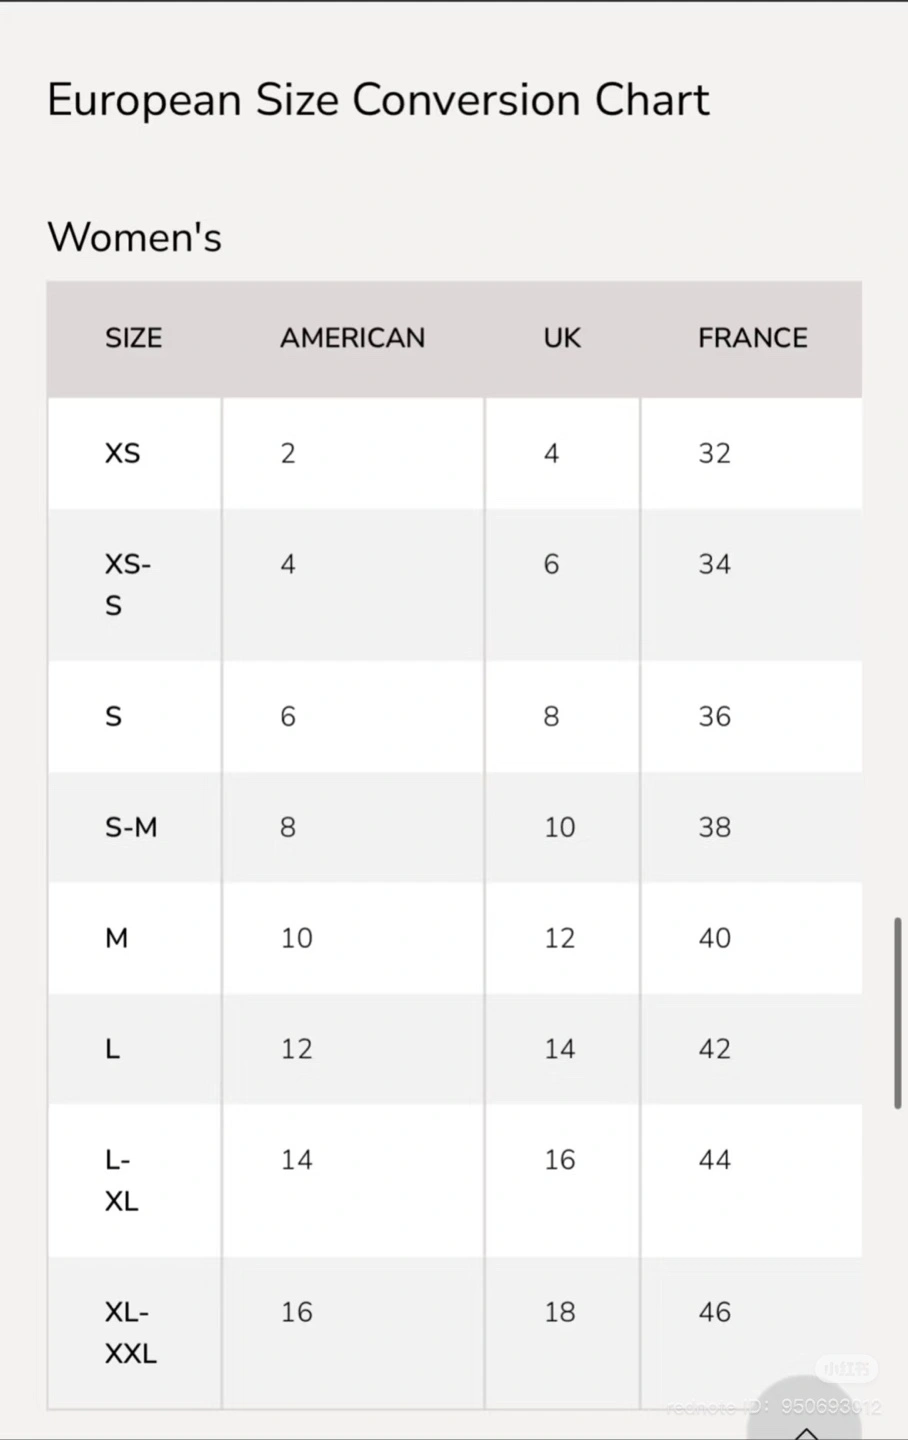Click American size 2 cell
Image resolution: width=908 pixels, height=1440 pixels.
pyautogui.click(x=288, y=453)
